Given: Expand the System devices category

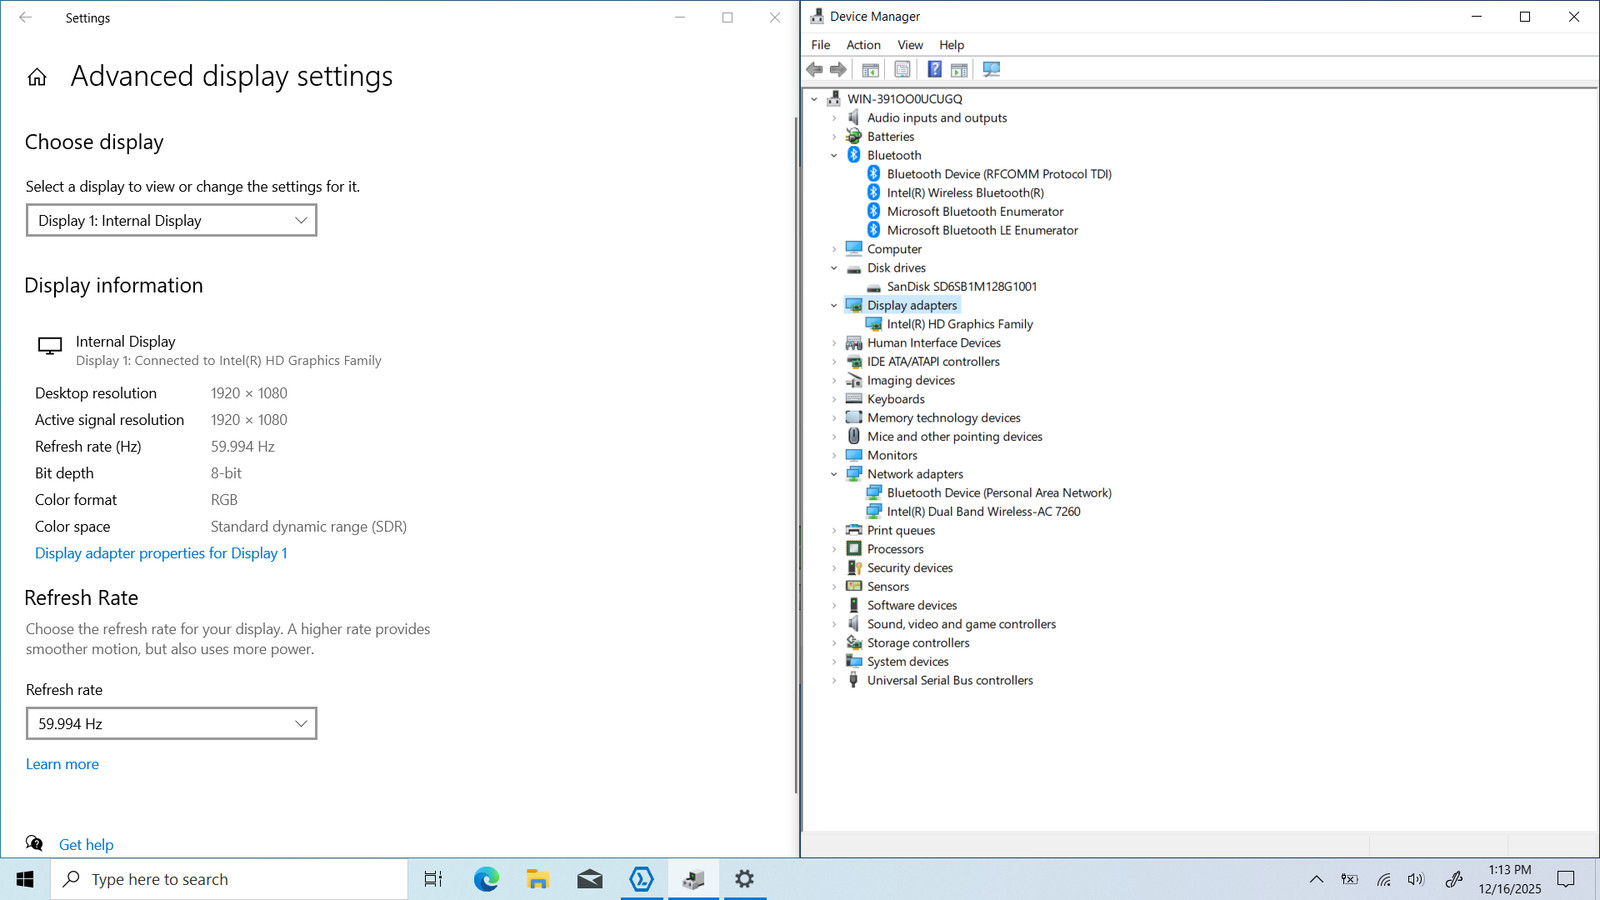Looking at the screenshot, I should (x=834, y=662).
